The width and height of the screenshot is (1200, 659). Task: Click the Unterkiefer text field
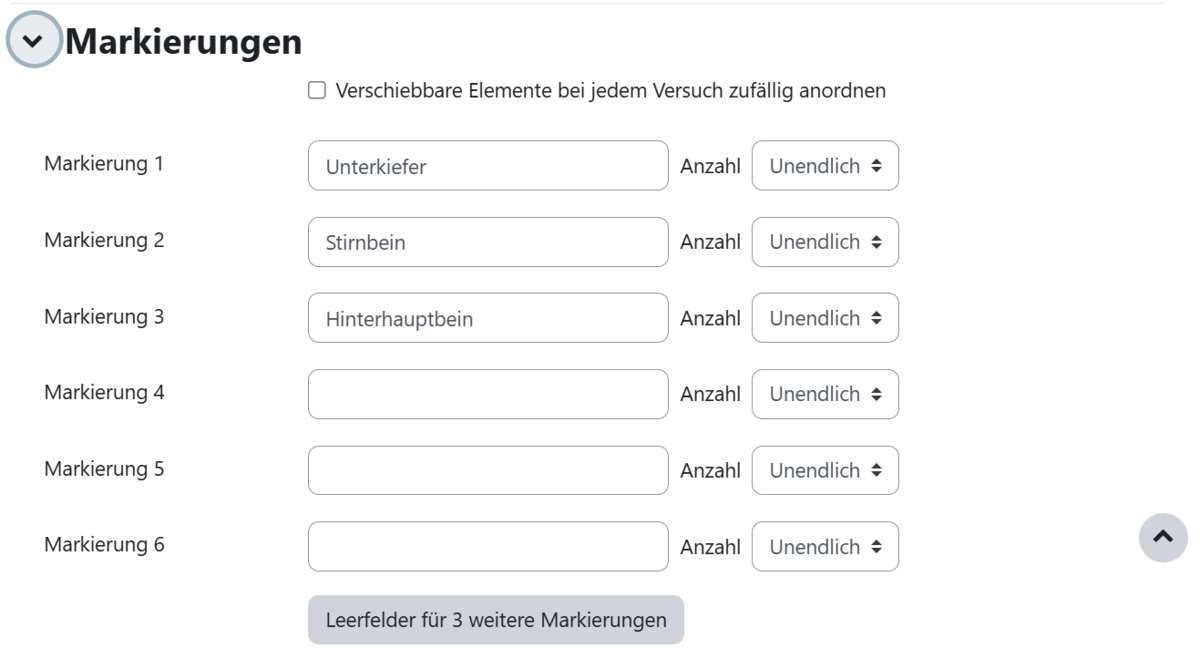tap(488, 166)
